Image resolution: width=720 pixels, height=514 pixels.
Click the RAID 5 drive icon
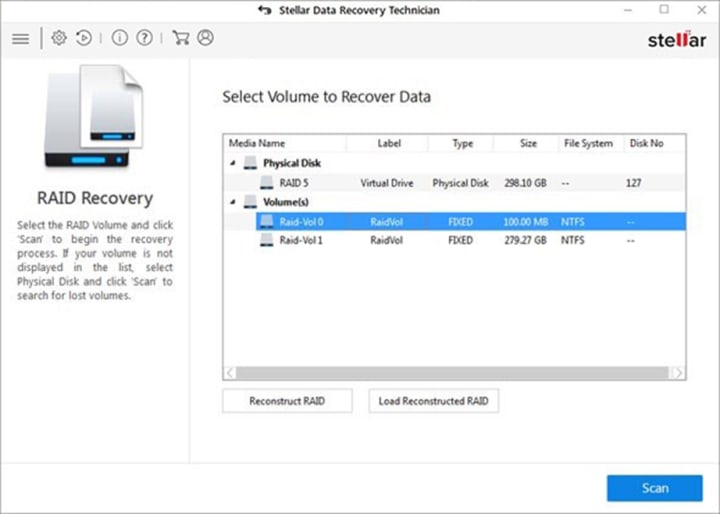pos(267,183)
